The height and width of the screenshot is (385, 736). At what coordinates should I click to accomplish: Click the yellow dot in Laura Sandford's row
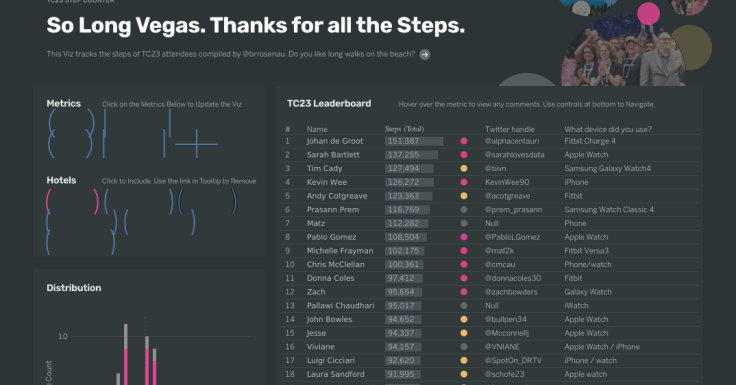pos(464,374)
